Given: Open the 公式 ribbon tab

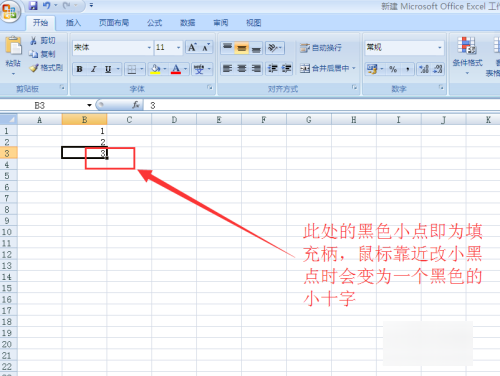Looking at the screenshot, I should [155, 23].
